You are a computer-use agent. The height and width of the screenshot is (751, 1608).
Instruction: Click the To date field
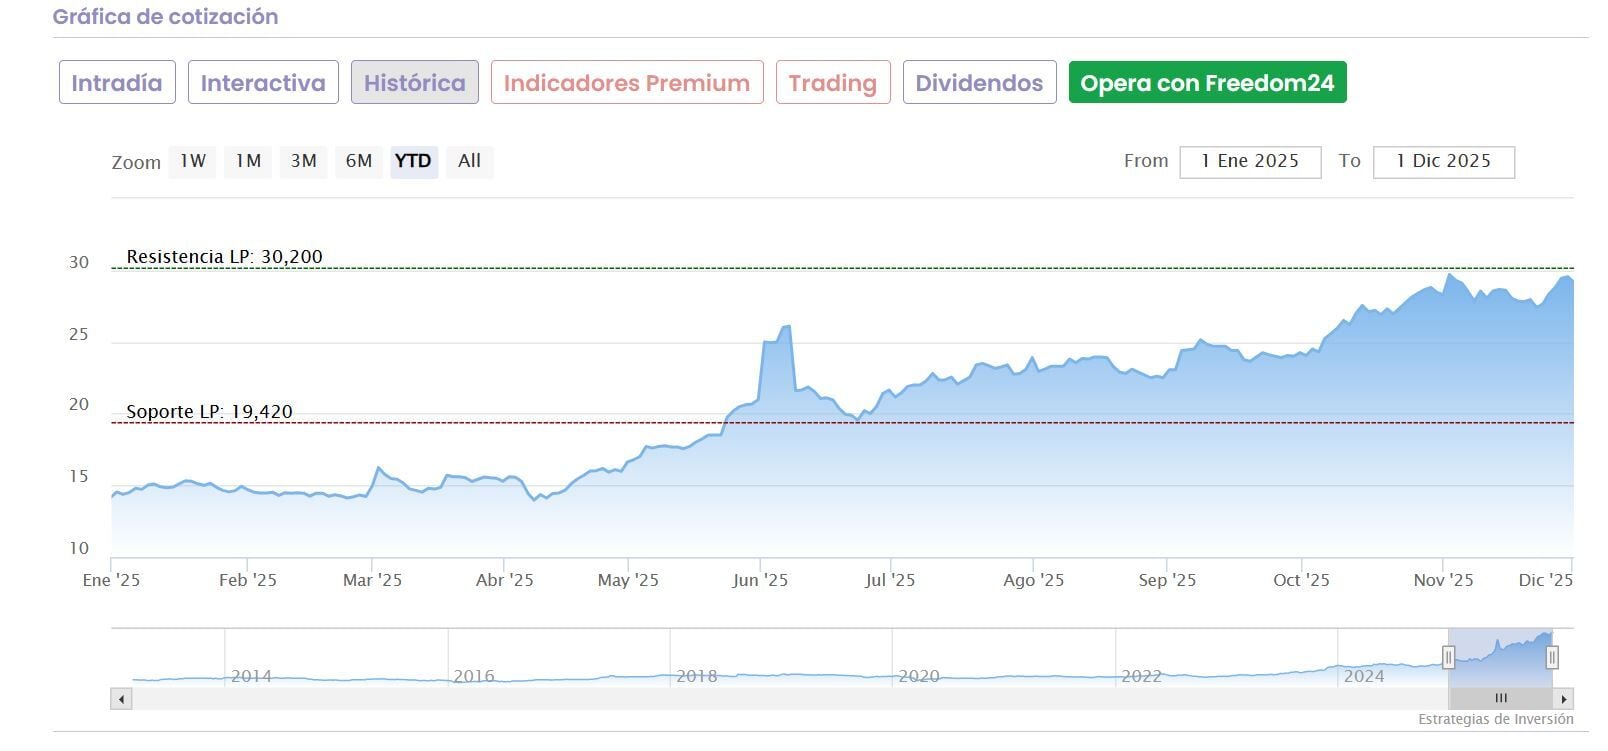1443,162
